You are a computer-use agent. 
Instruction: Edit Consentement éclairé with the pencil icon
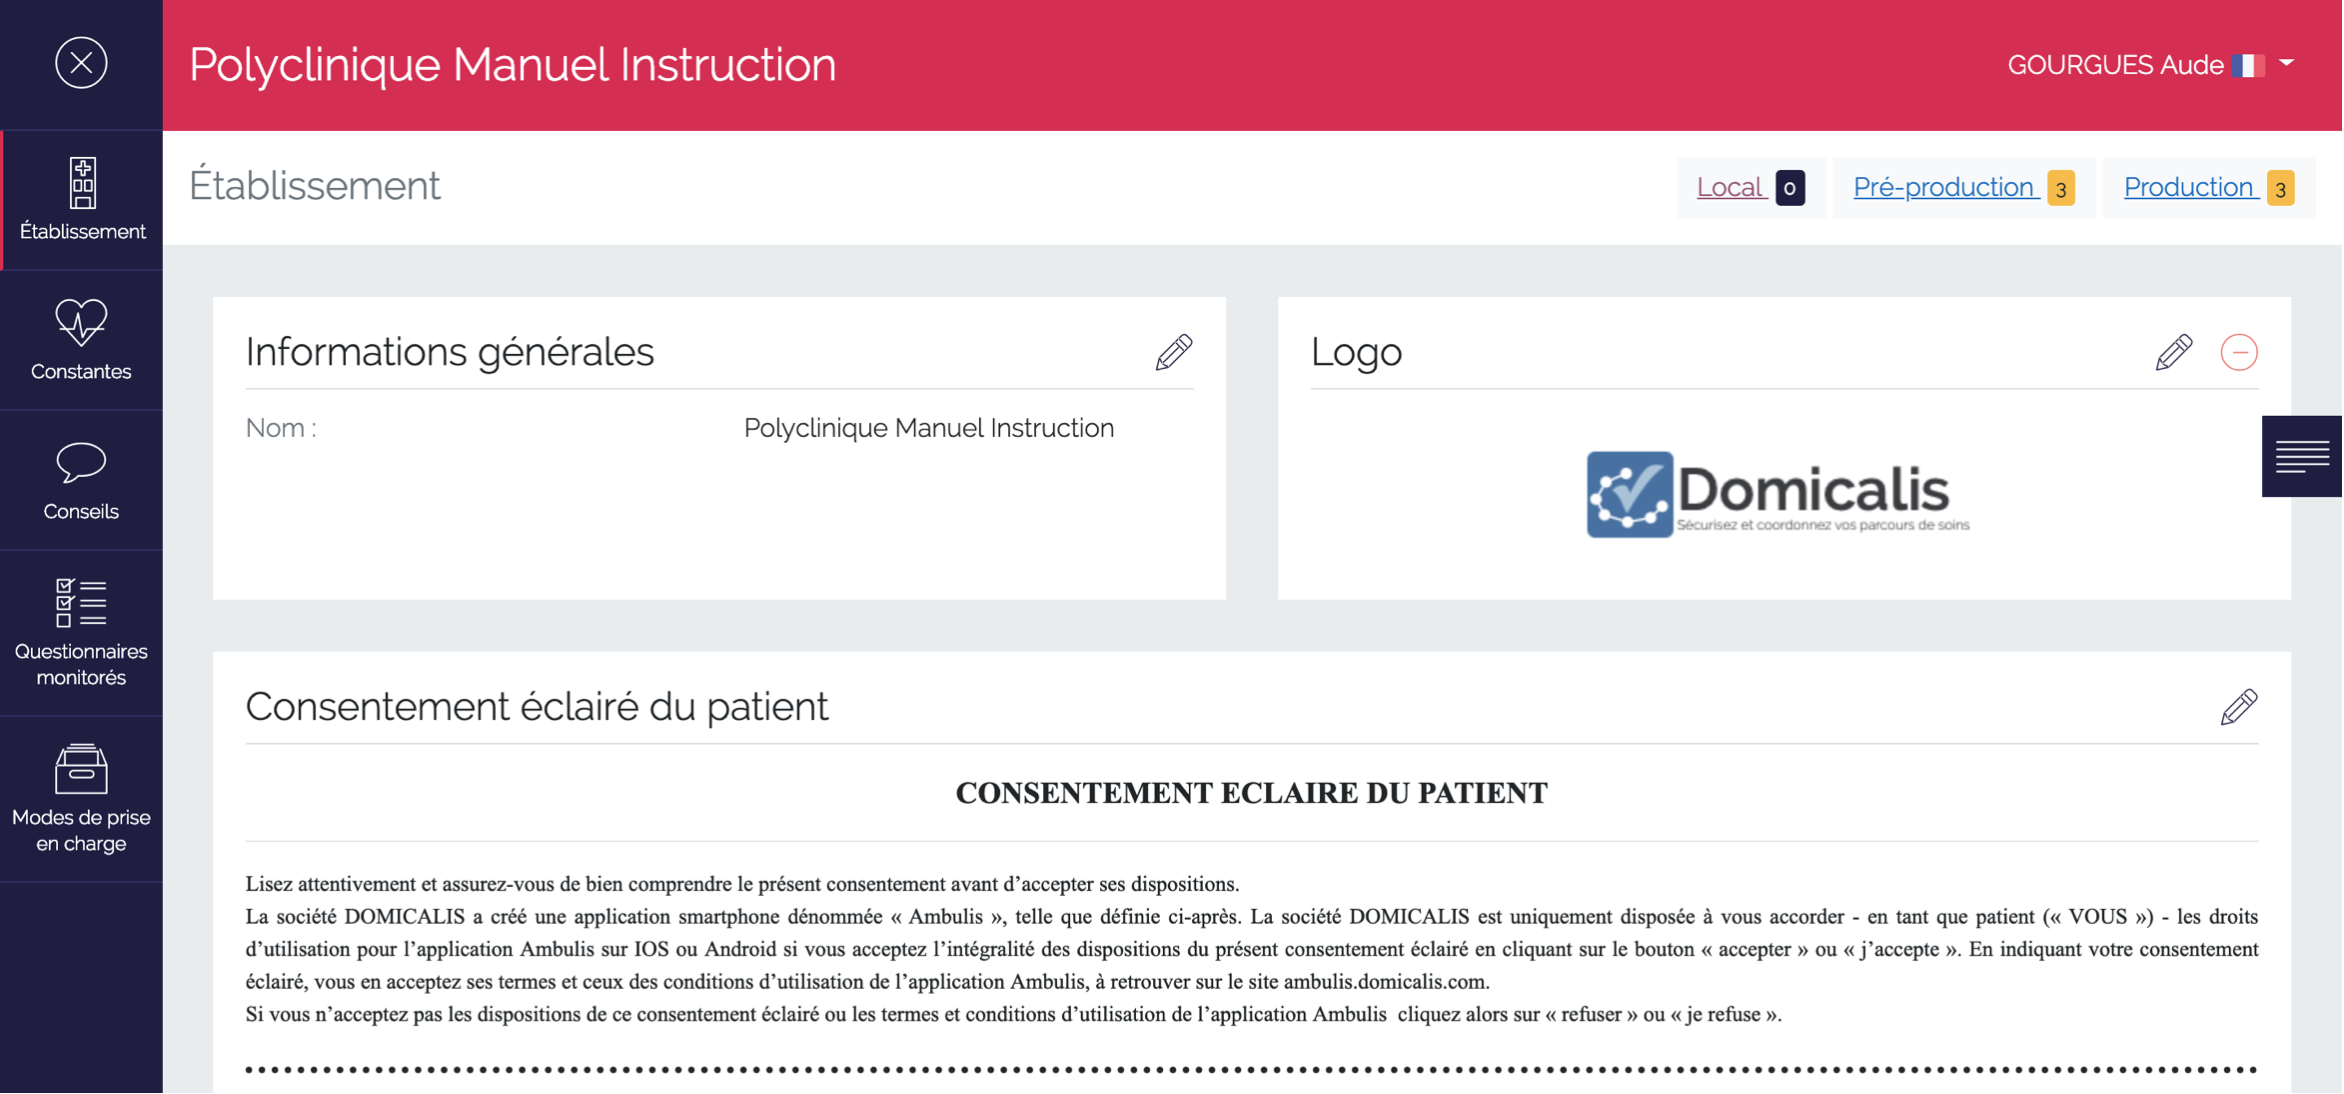(x=2239, y=707)
